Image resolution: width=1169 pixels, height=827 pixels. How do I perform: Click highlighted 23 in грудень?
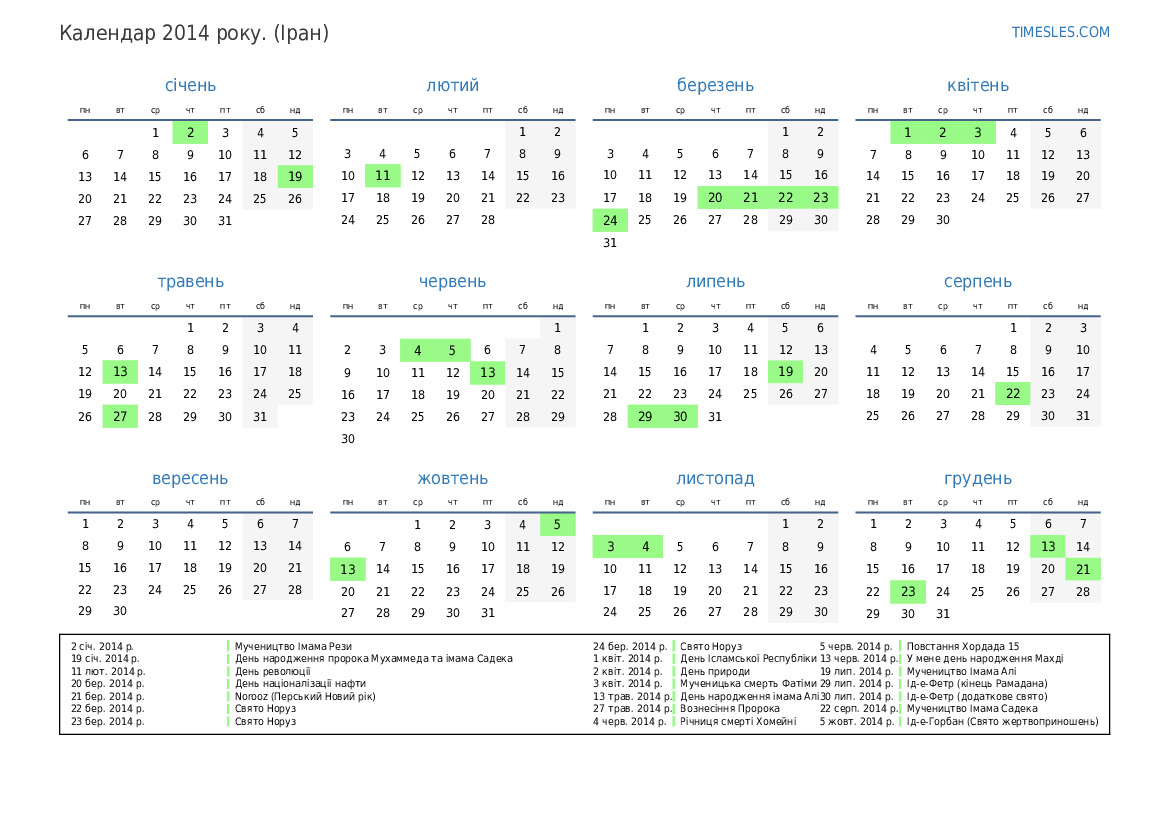pos(908,591)
